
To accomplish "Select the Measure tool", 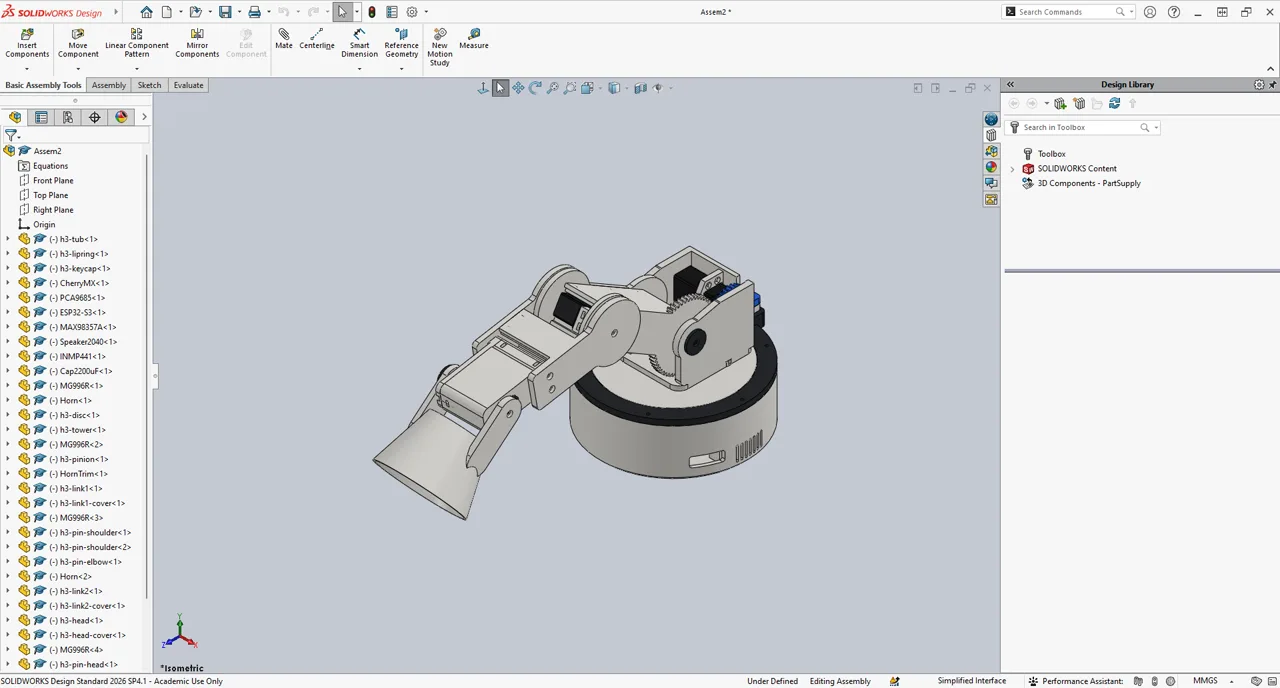I will point(474,39).
